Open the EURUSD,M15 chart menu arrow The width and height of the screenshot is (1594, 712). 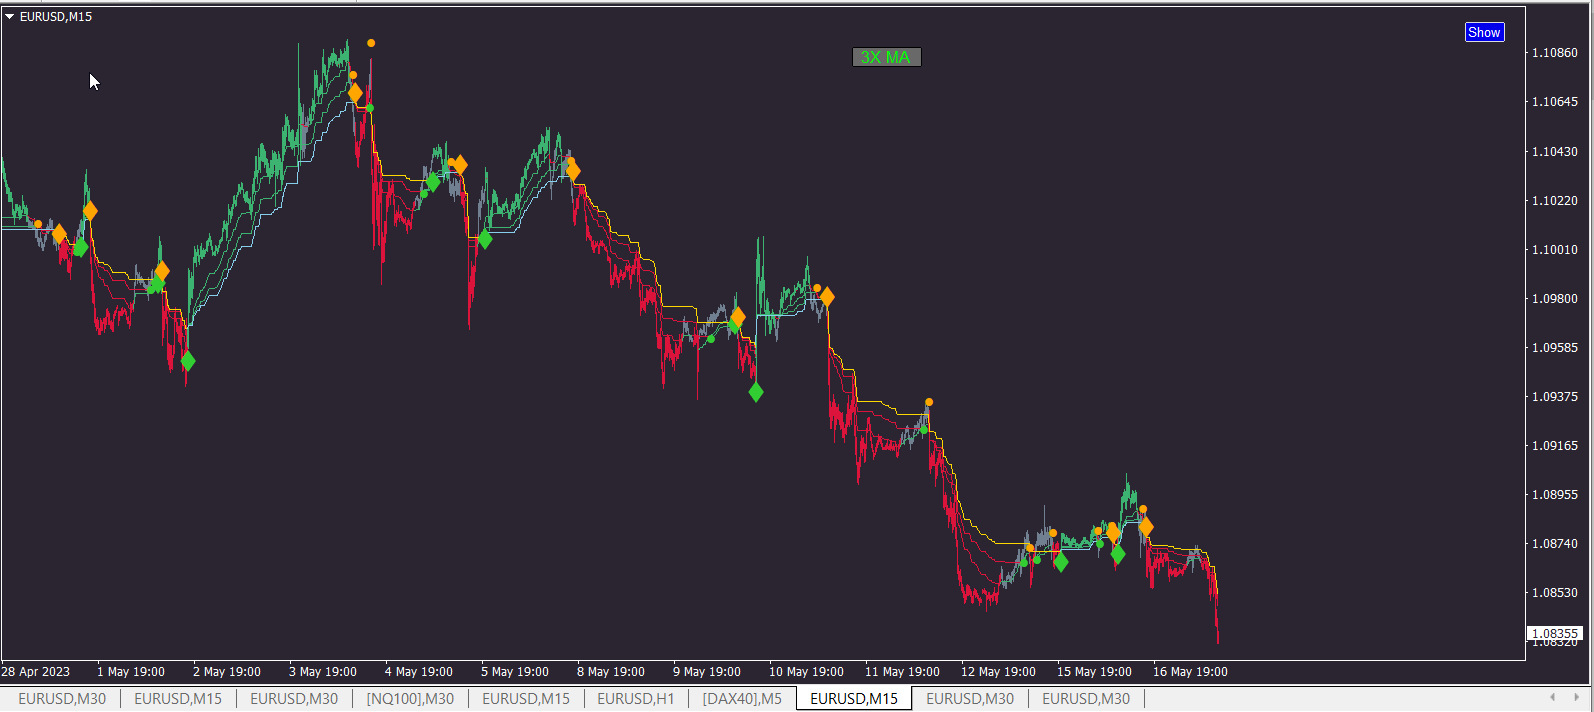coord(10,17)
